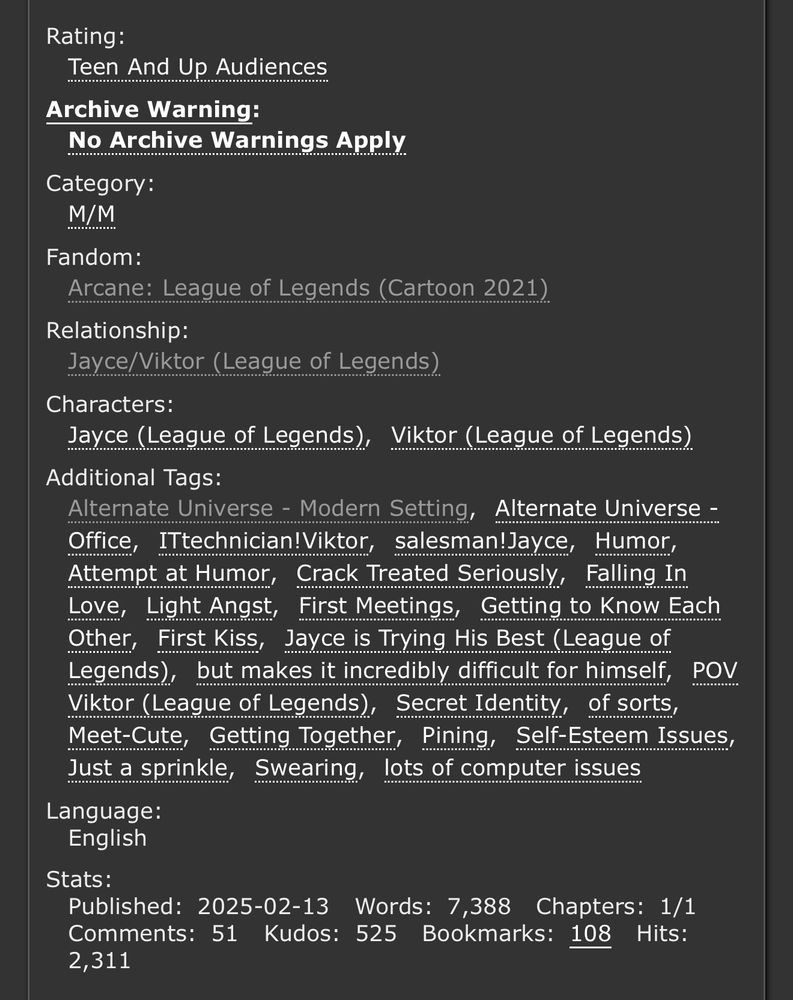
Task: Click the Self-Esteem Issues tag
Action: 621,735
